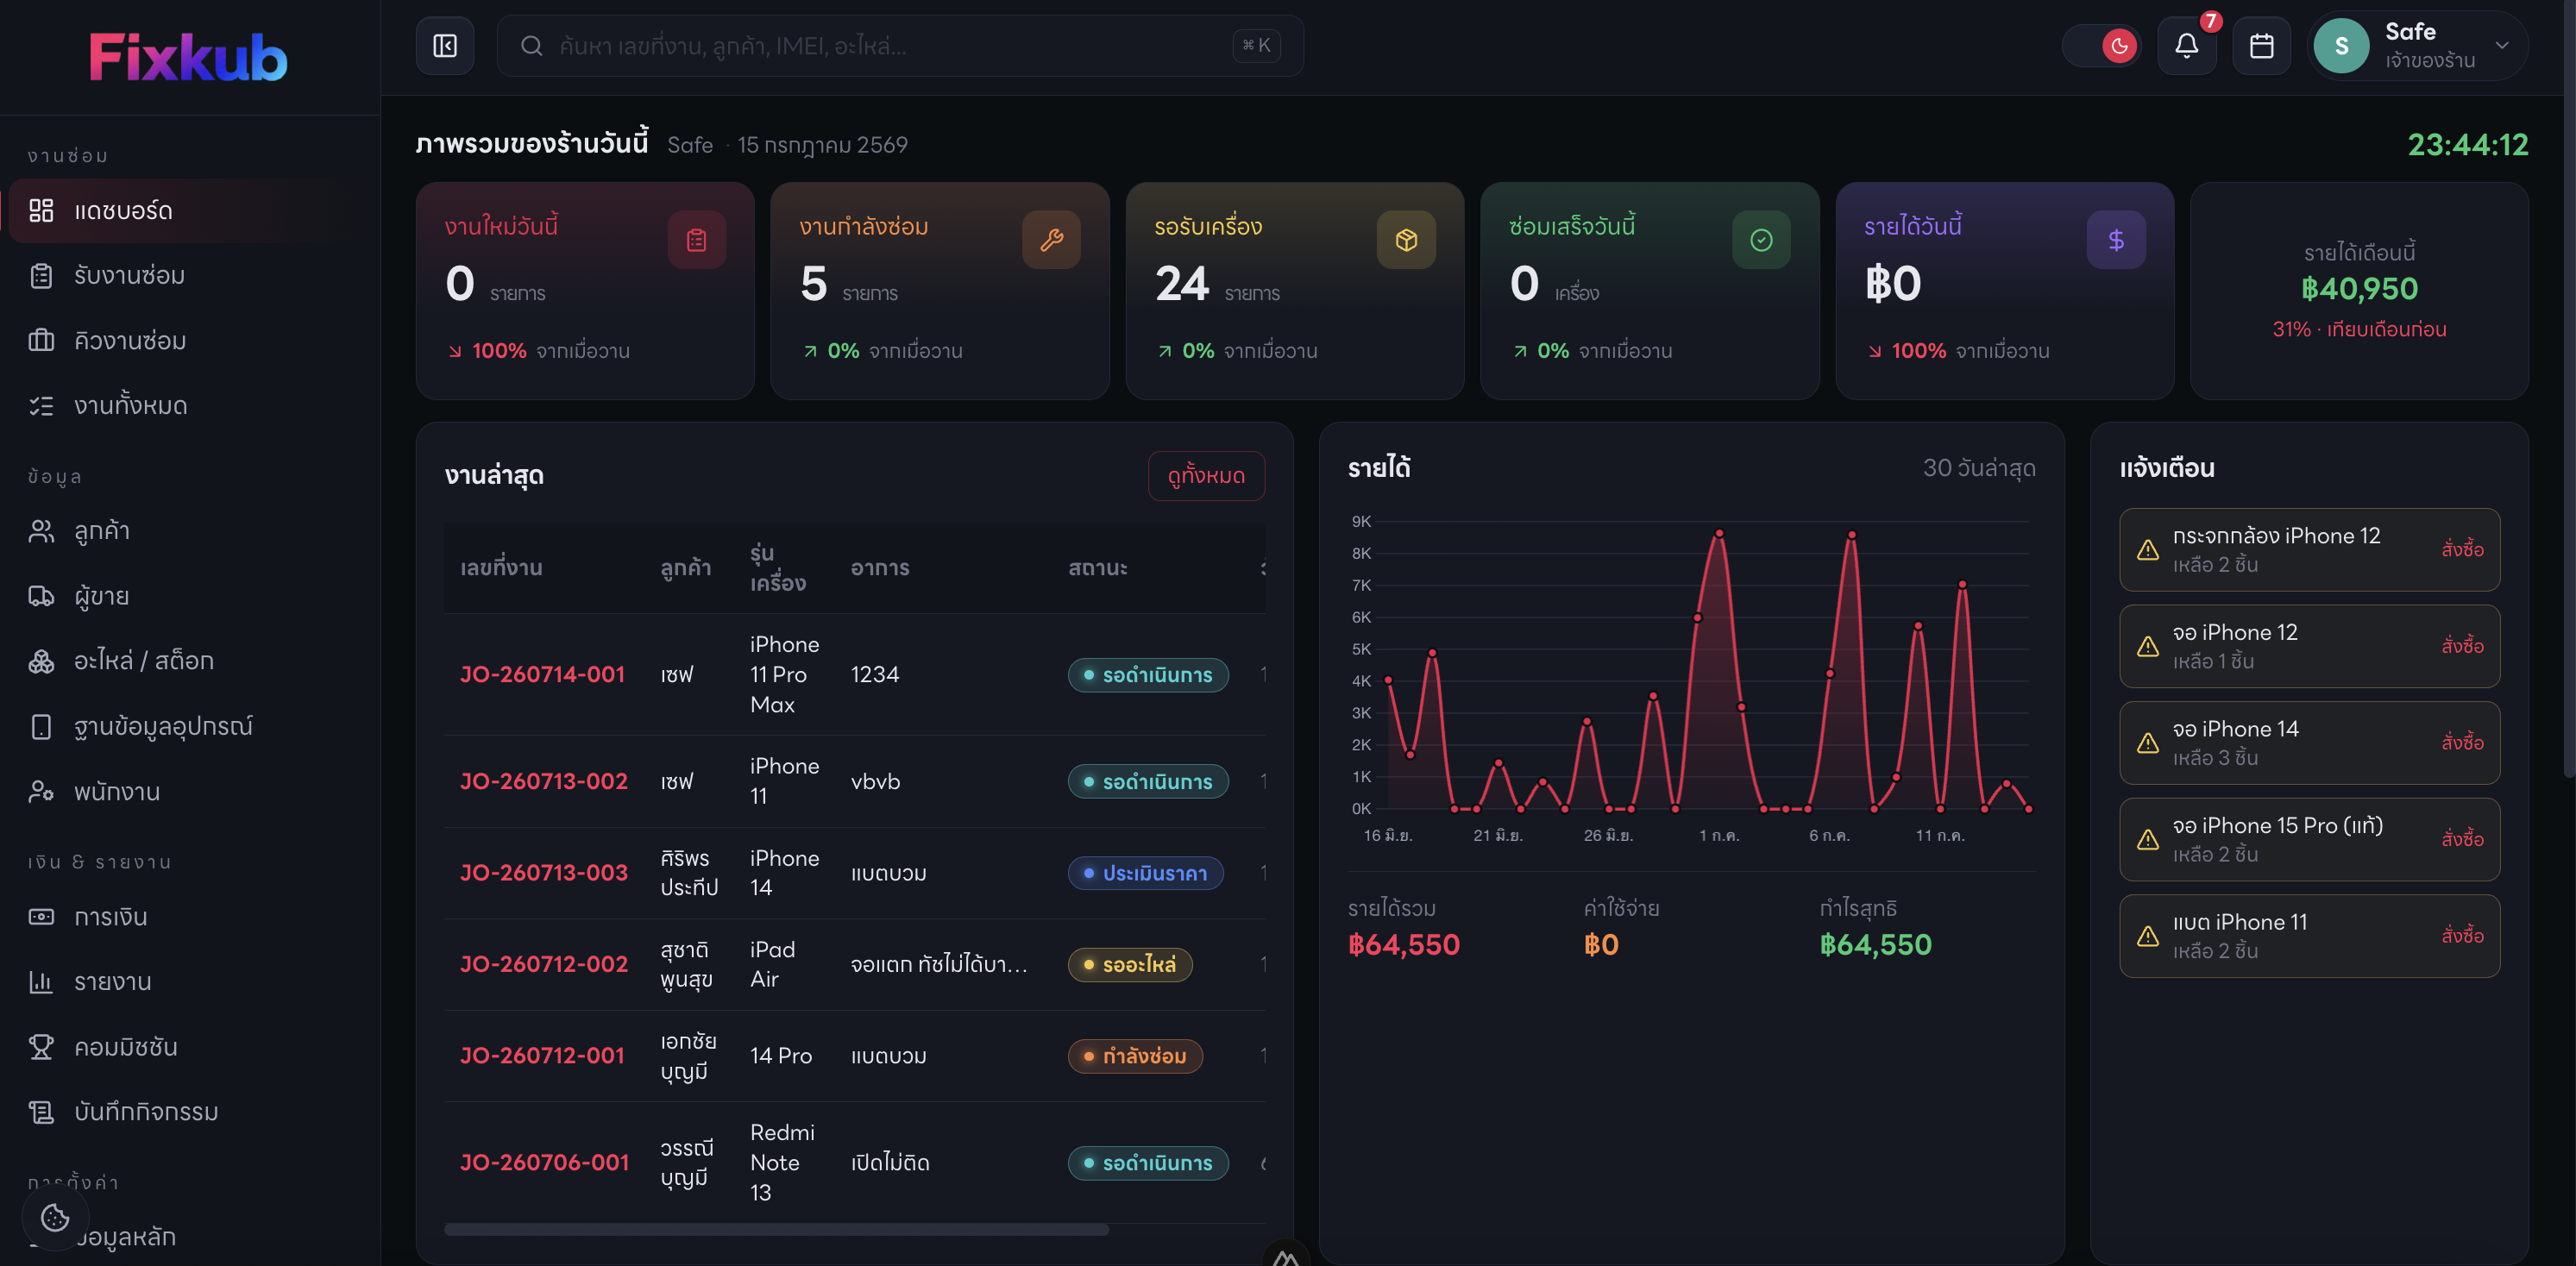The width and height of the screenshot is (2576, 1266).
Task: Click the horizontal scrollbar under the jobs table
Action: [776, 1230]
